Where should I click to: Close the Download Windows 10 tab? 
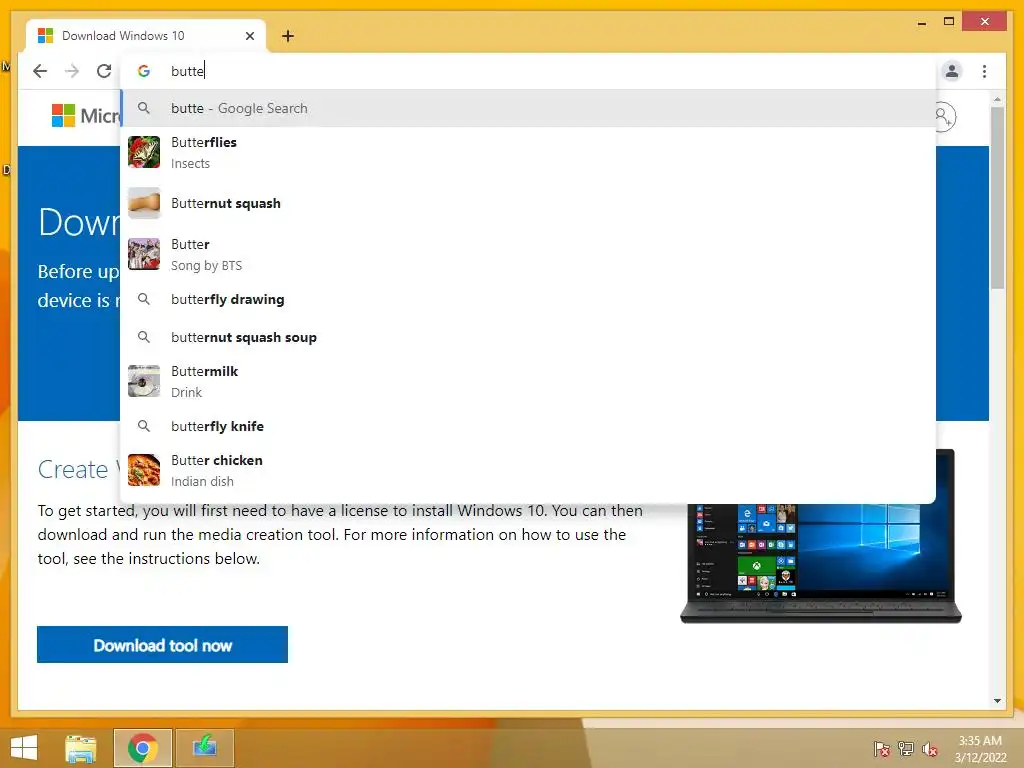(249, 36)
